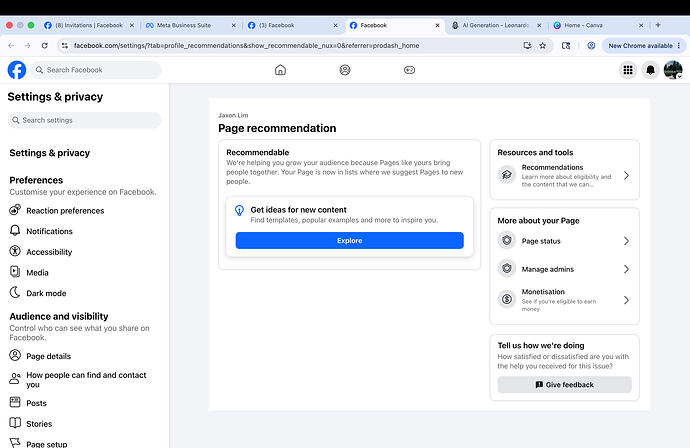Screen dimensions: 690x448
Task: Expand the Page status chevron arrow
Action: click(x=626, y=241)
